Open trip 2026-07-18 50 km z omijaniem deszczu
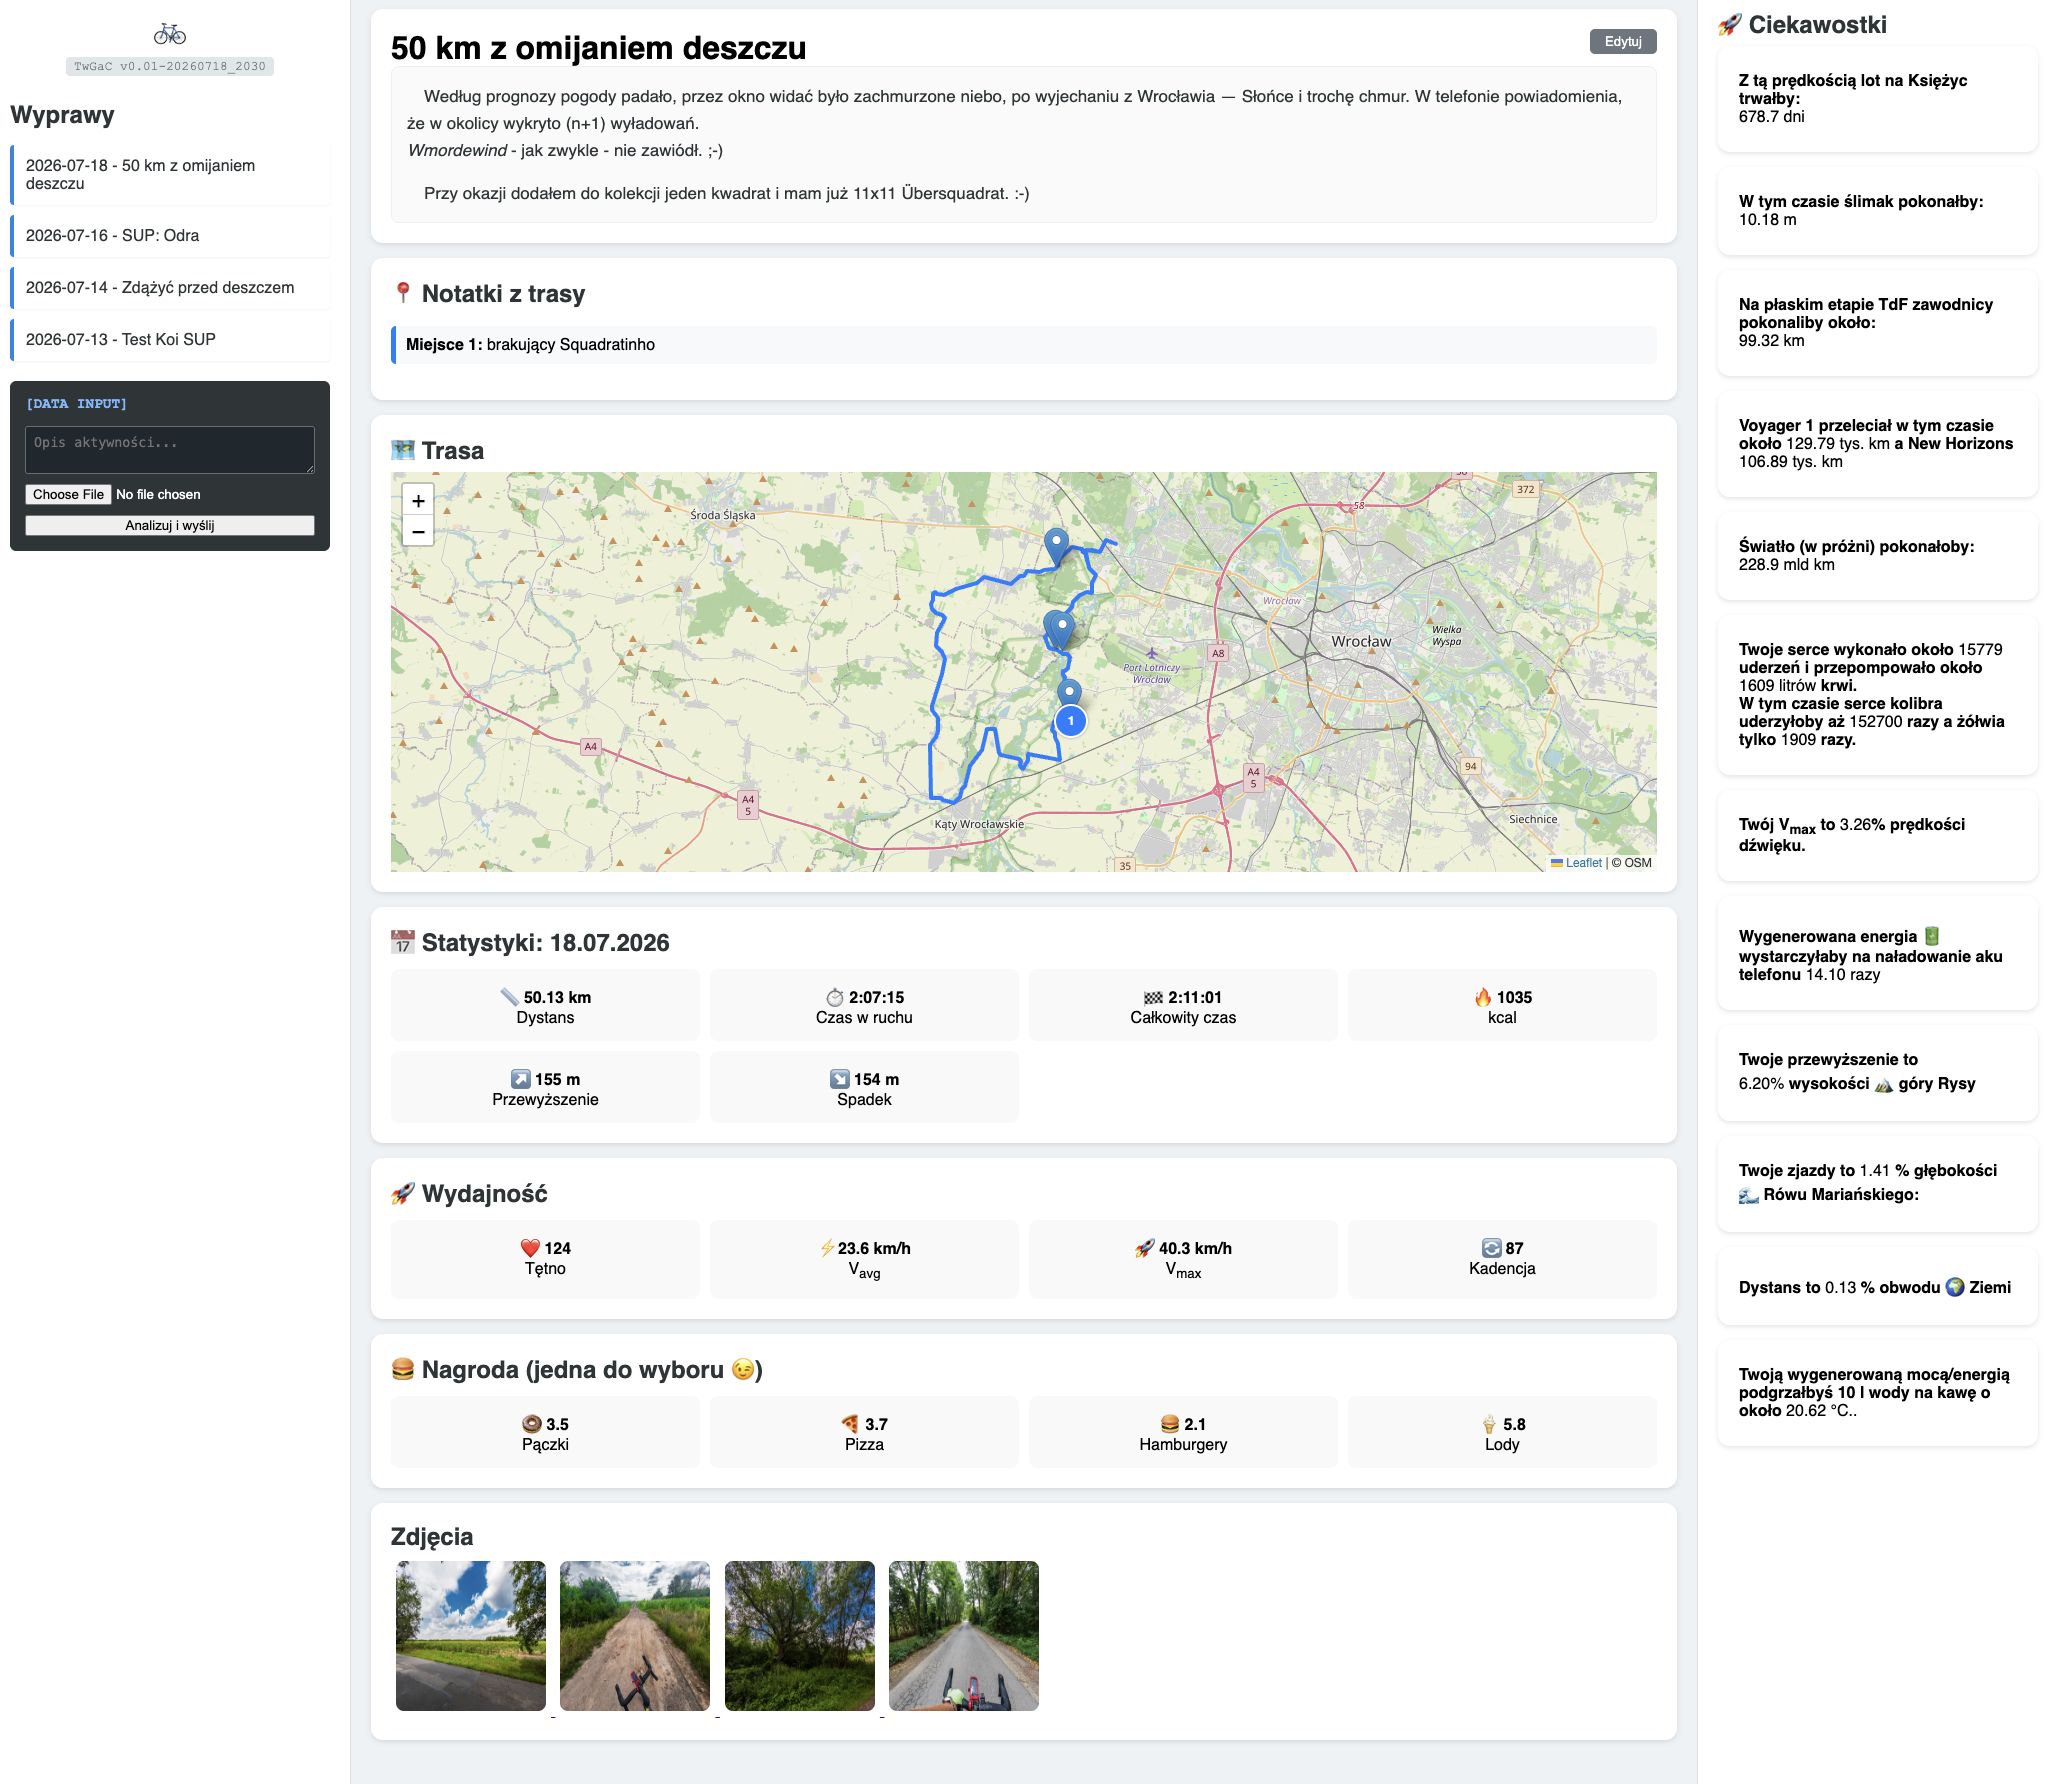The image size is (2052, 1784). click(x=170, y=174)
